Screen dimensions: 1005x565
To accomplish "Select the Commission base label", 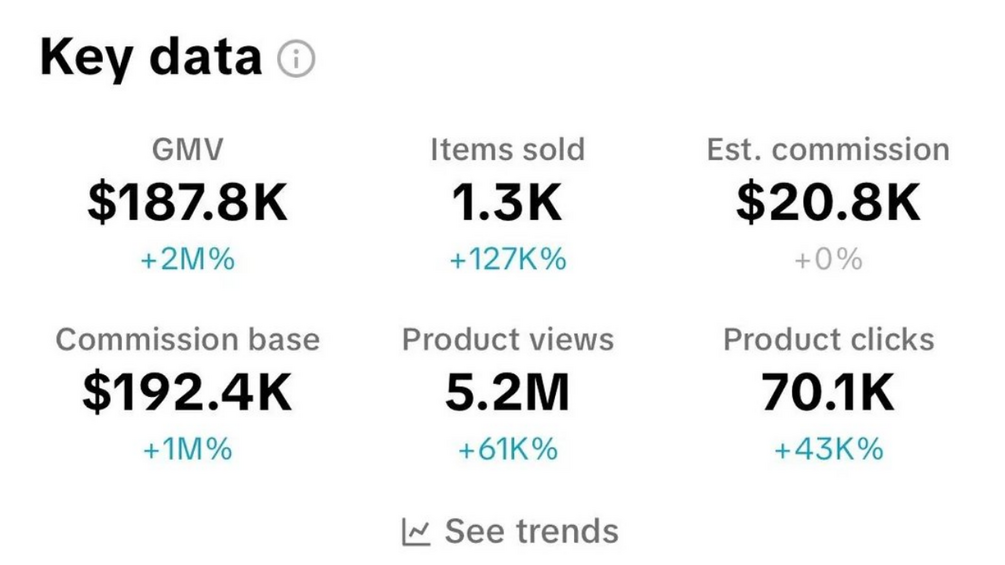I will [187, 339].
